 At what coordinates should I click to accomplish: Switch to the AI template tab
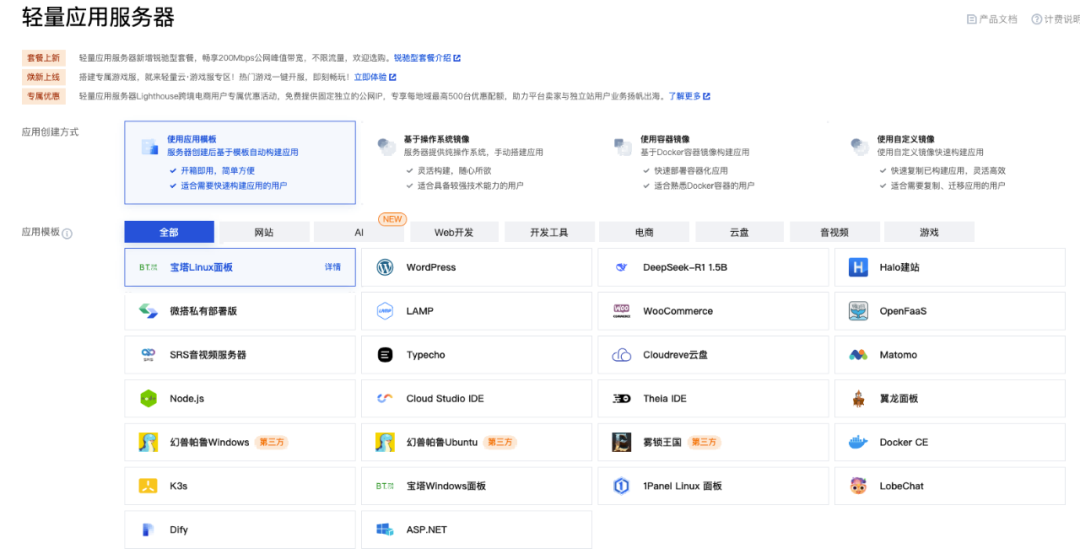[359, 232]
